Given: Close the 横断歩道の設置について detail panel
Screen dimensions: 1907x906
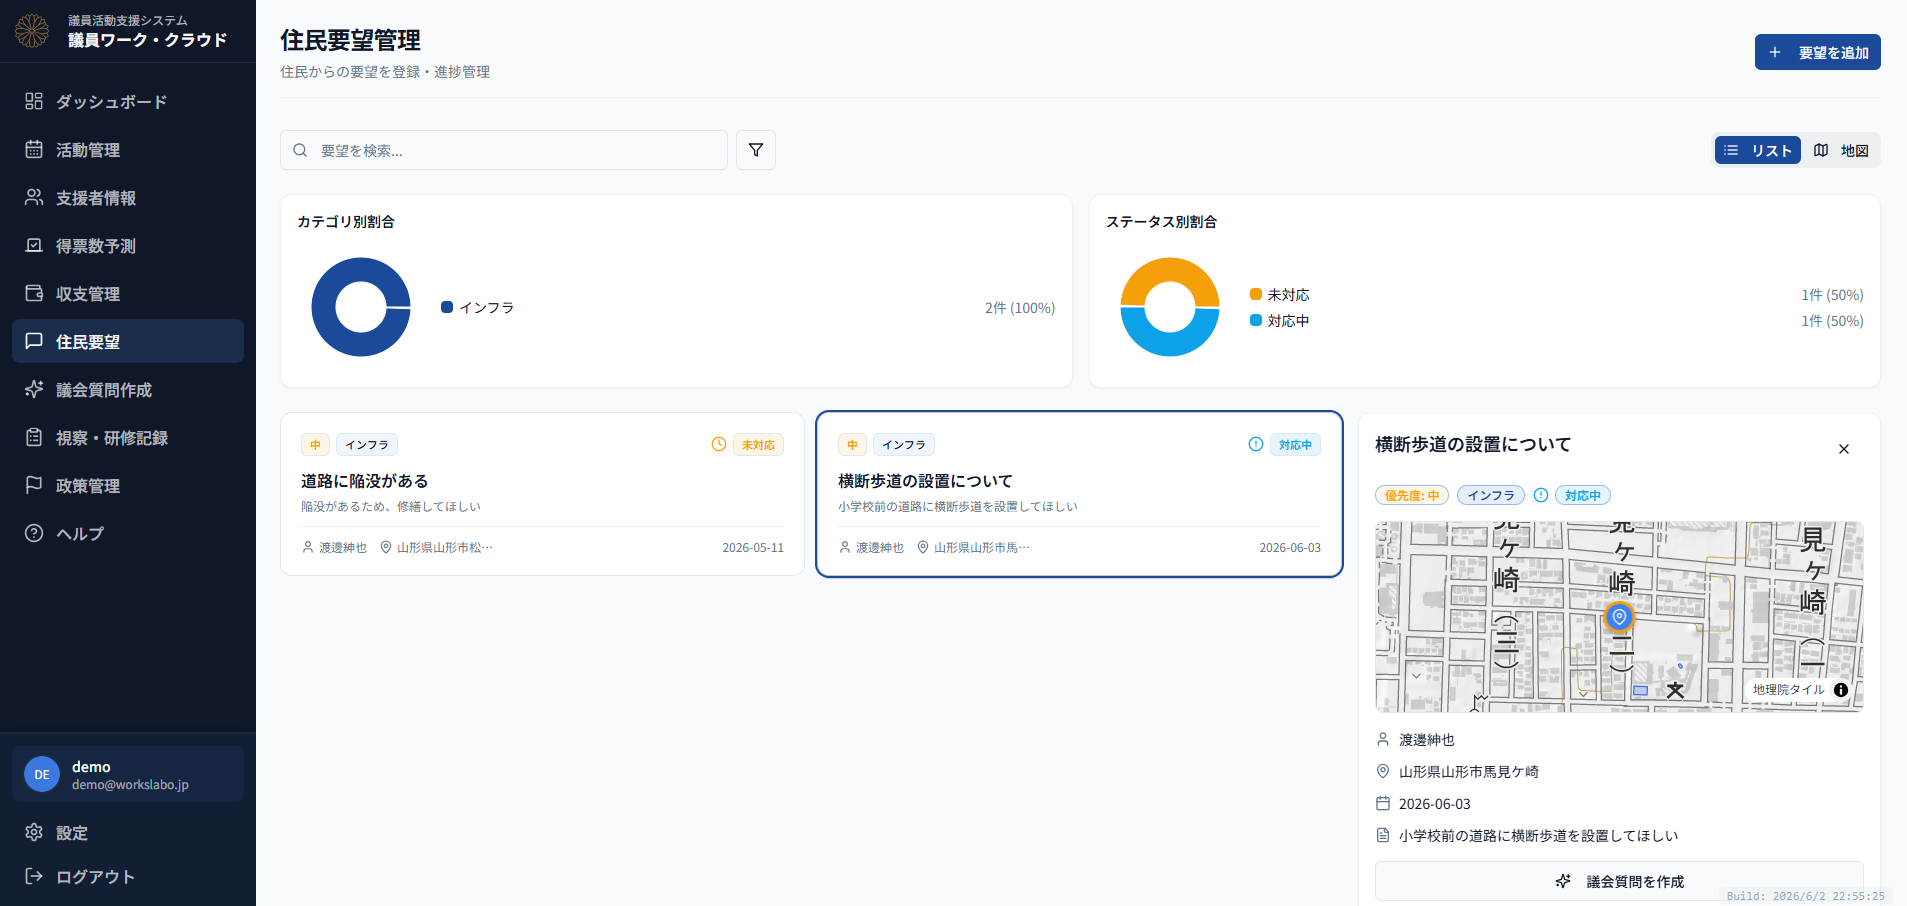Looking at the screenshot, I should (1844, 449).
